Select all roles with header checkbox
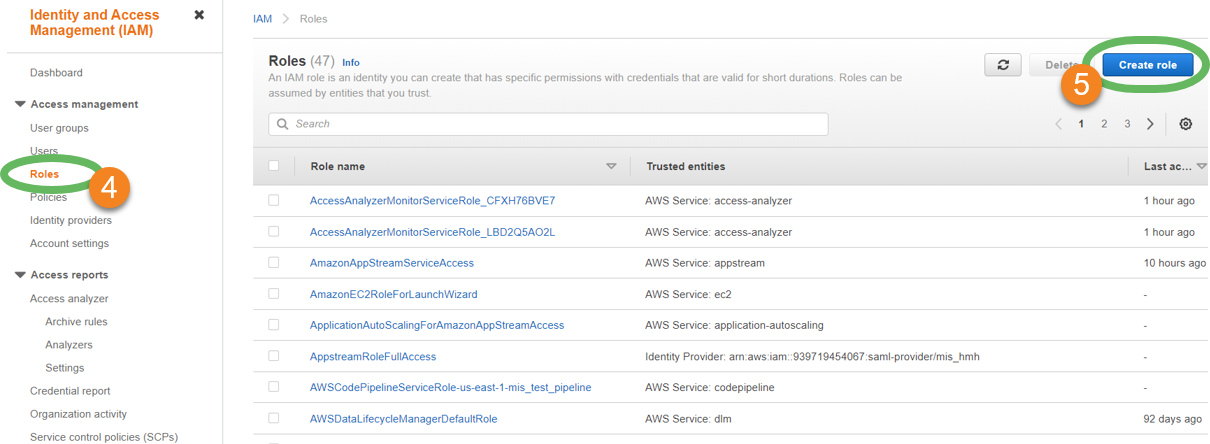Image resolution: width=1210 pixels, height=444 pixels. tap(274, 166)
